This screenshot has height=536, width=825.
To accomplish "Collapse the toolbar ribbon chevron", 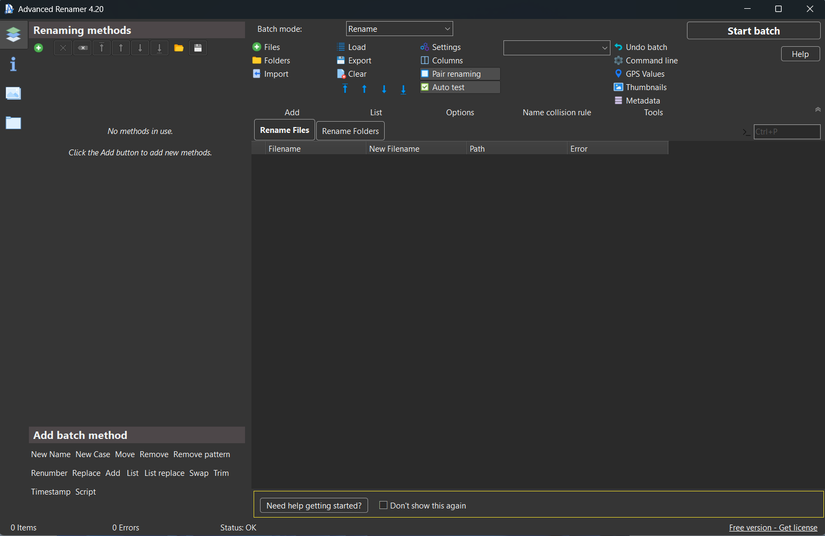I will pyautogui.click(x=818, y=109).
